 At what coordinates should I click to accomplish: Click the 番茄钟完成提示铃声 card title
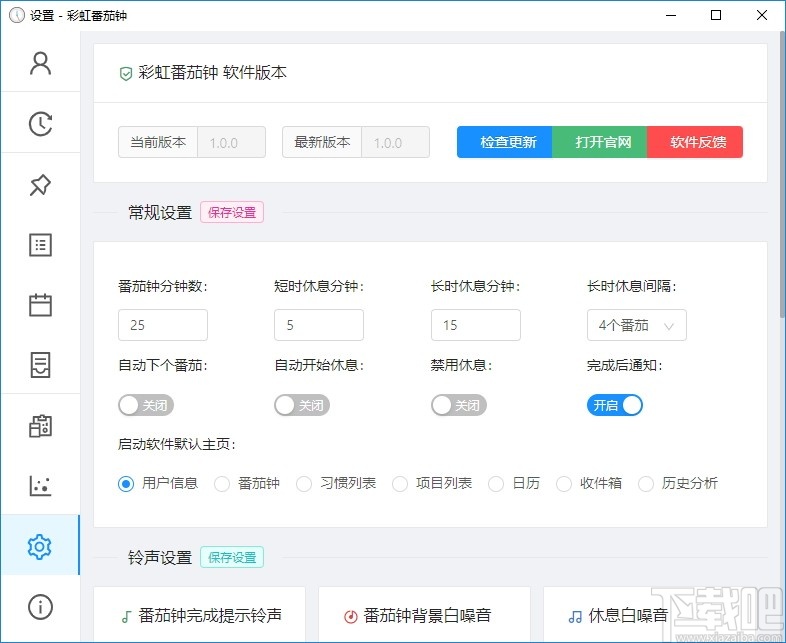pyautogui.click(x=210, y=615)
